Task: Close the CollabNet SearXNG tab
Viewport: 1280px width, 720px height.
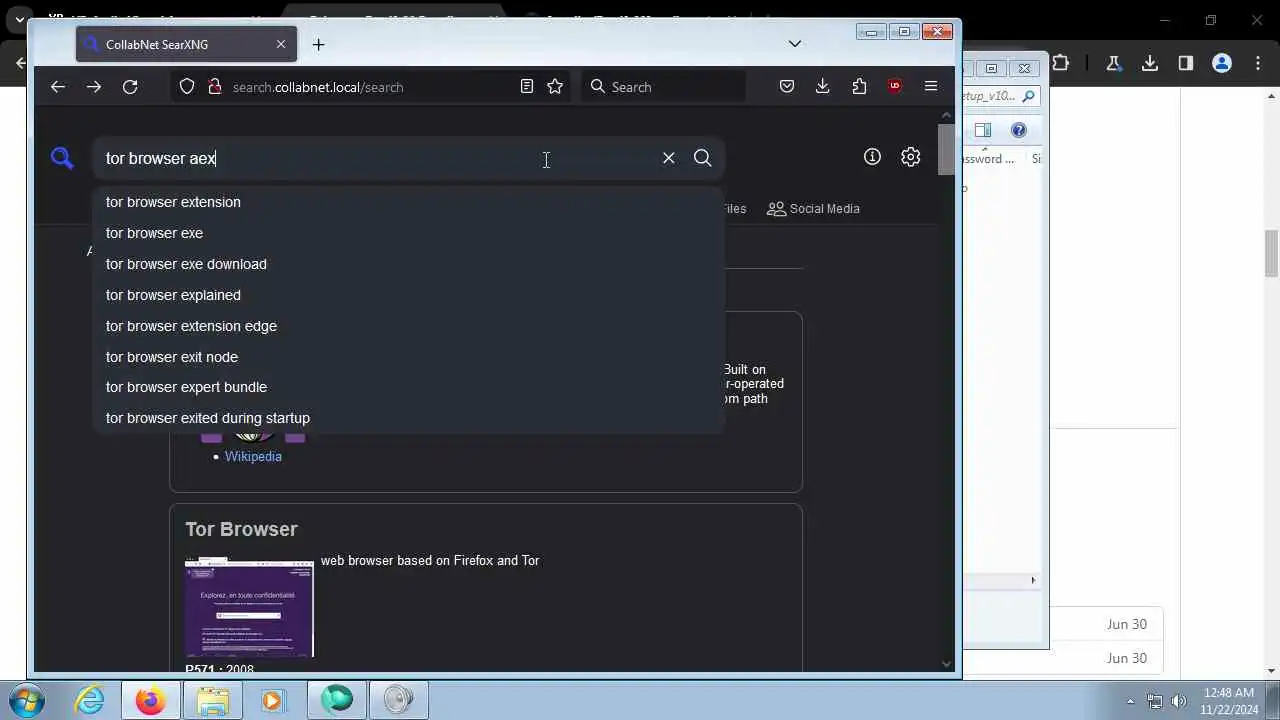Action: click(281, 44)
